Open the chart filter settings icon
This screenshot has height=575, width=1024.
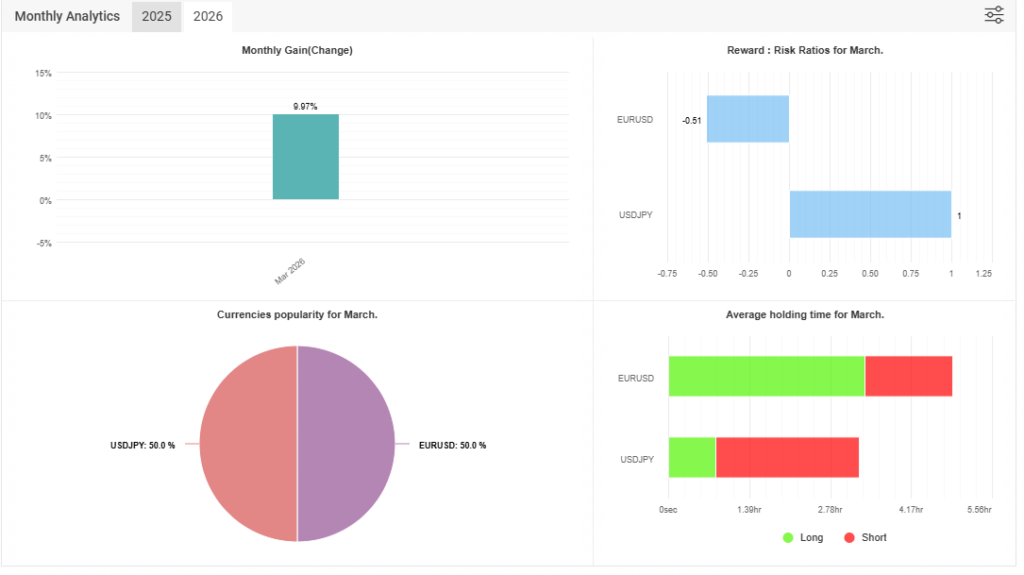click(x=993, y=15)
